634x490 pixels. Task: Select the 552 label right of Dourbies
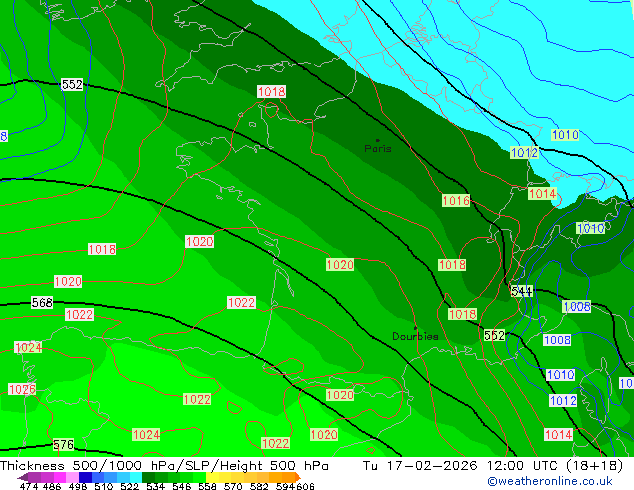(494, 335)
